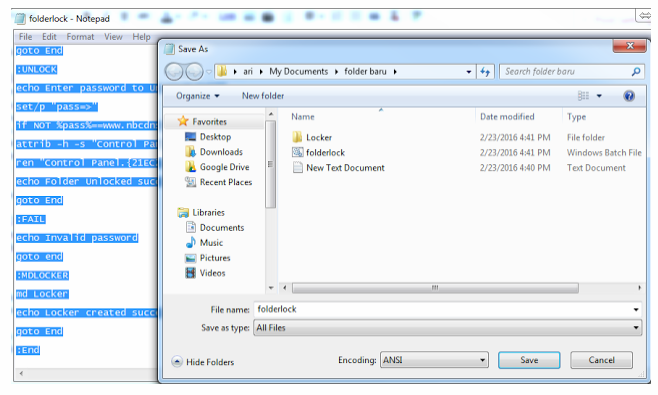Click the 'echo Invalid password' line in Notepad
The height and width of the screenshot is (395, 658).
[x=77, y=238]
